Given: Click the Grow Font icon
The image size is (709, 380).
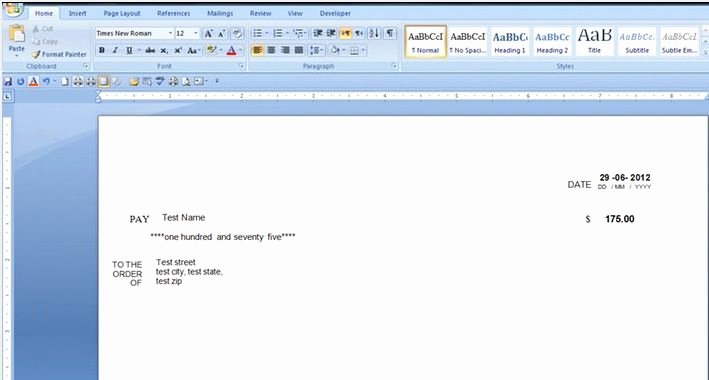Looking at the screenshot, I should pyautogui.click(x=208, y=33).
